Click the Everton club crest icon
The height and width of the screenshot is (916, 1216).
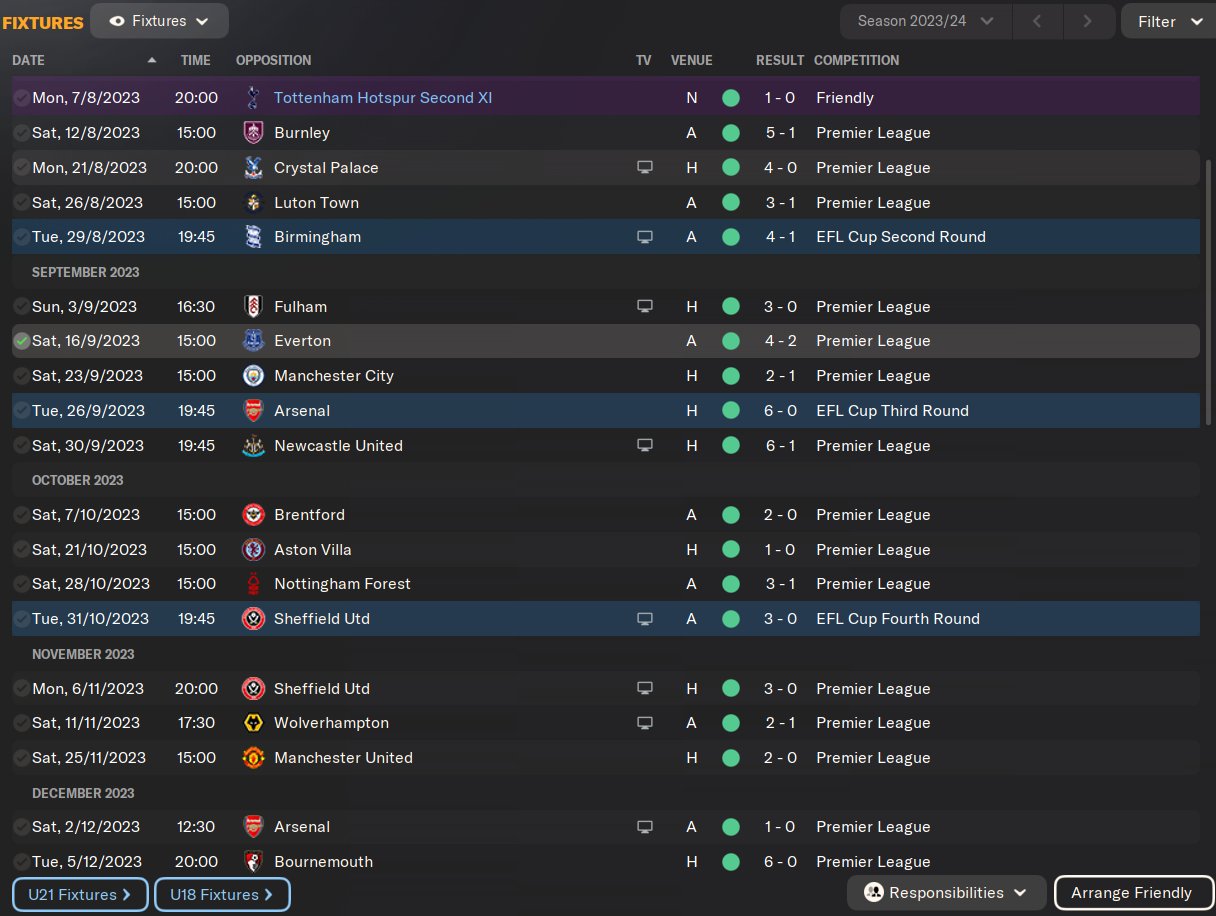point(253,341)
